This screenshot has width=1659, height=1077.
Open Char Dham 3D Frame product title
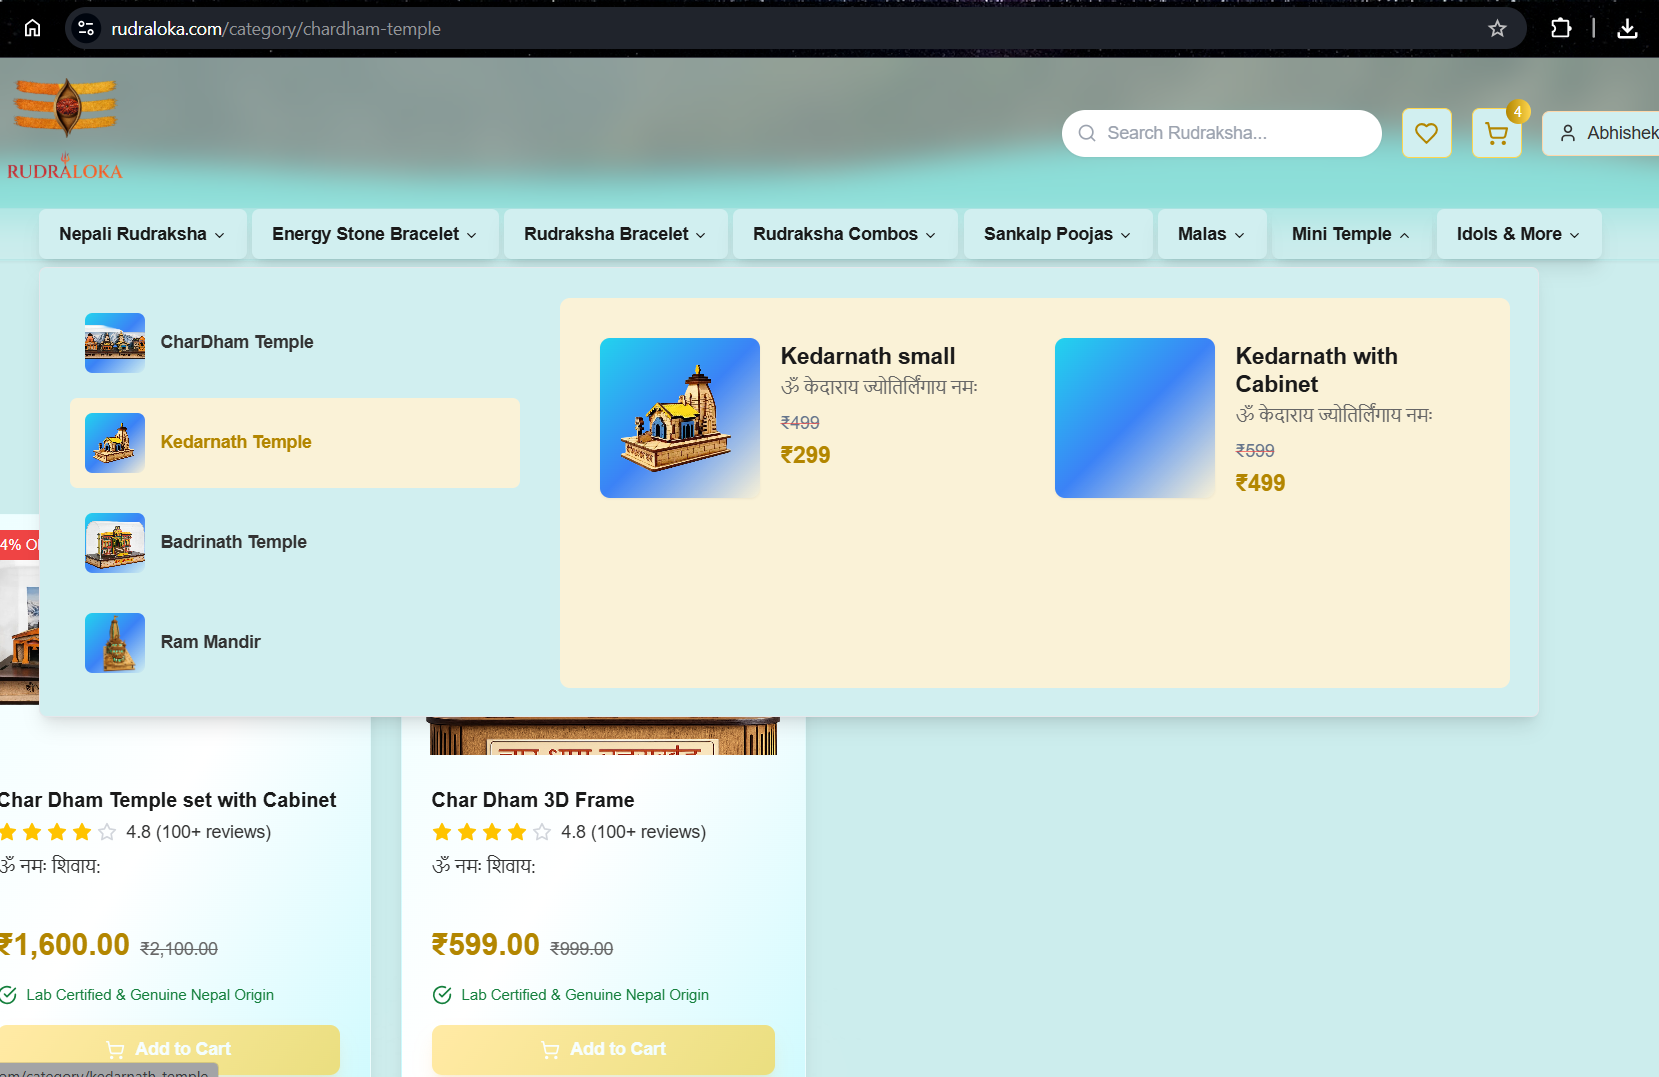tap(533, 800)
